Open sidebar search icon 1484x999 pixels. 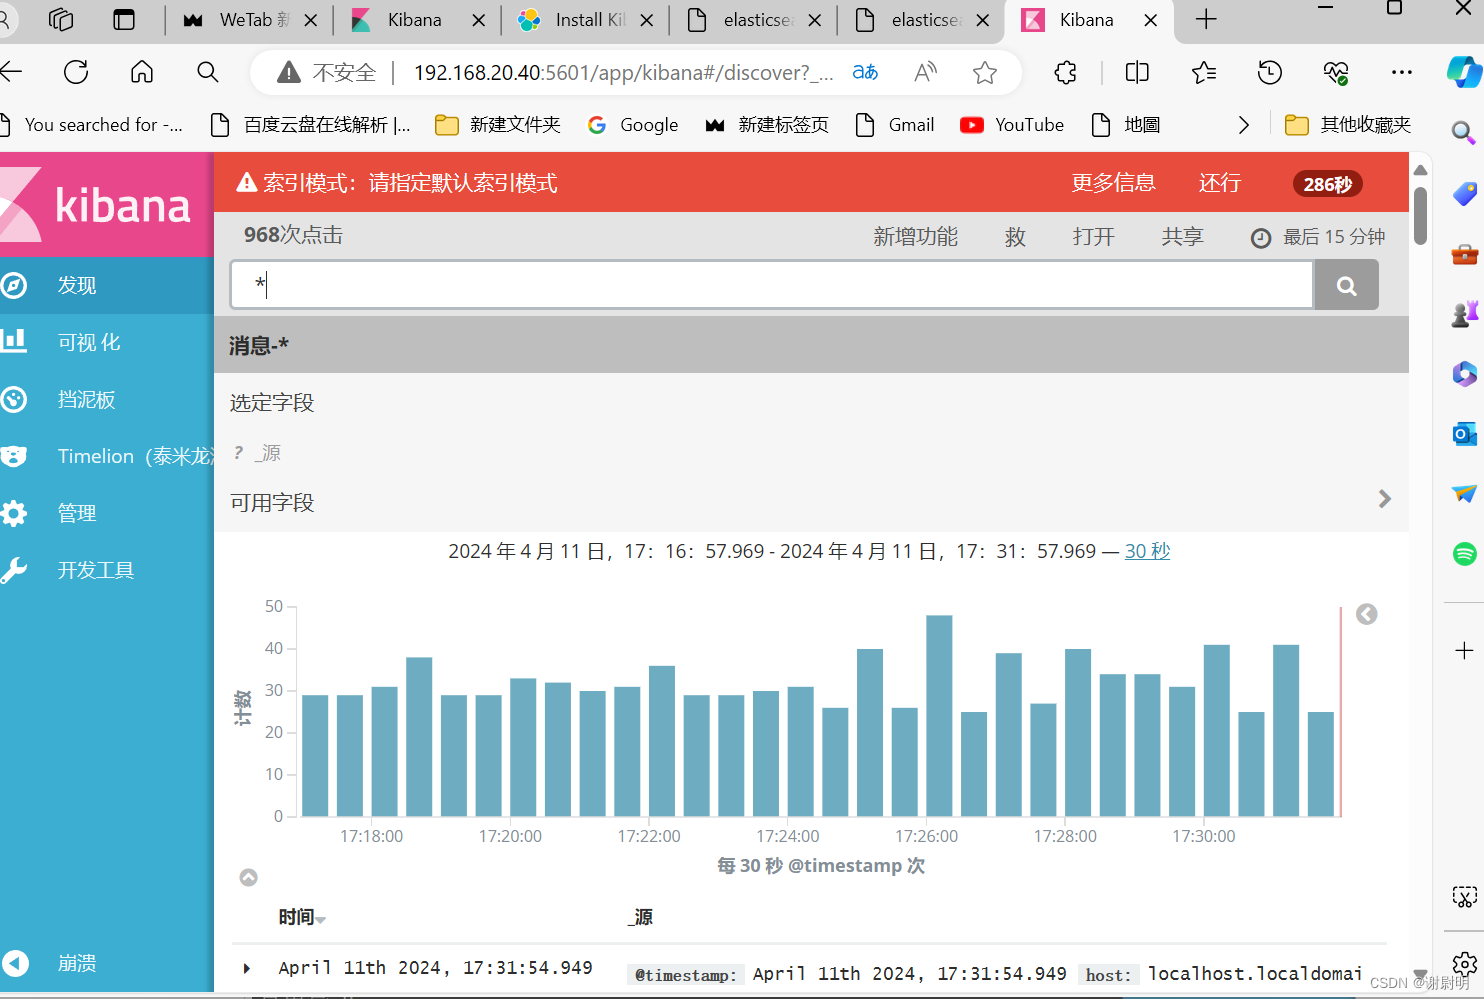click(1464, 132)
